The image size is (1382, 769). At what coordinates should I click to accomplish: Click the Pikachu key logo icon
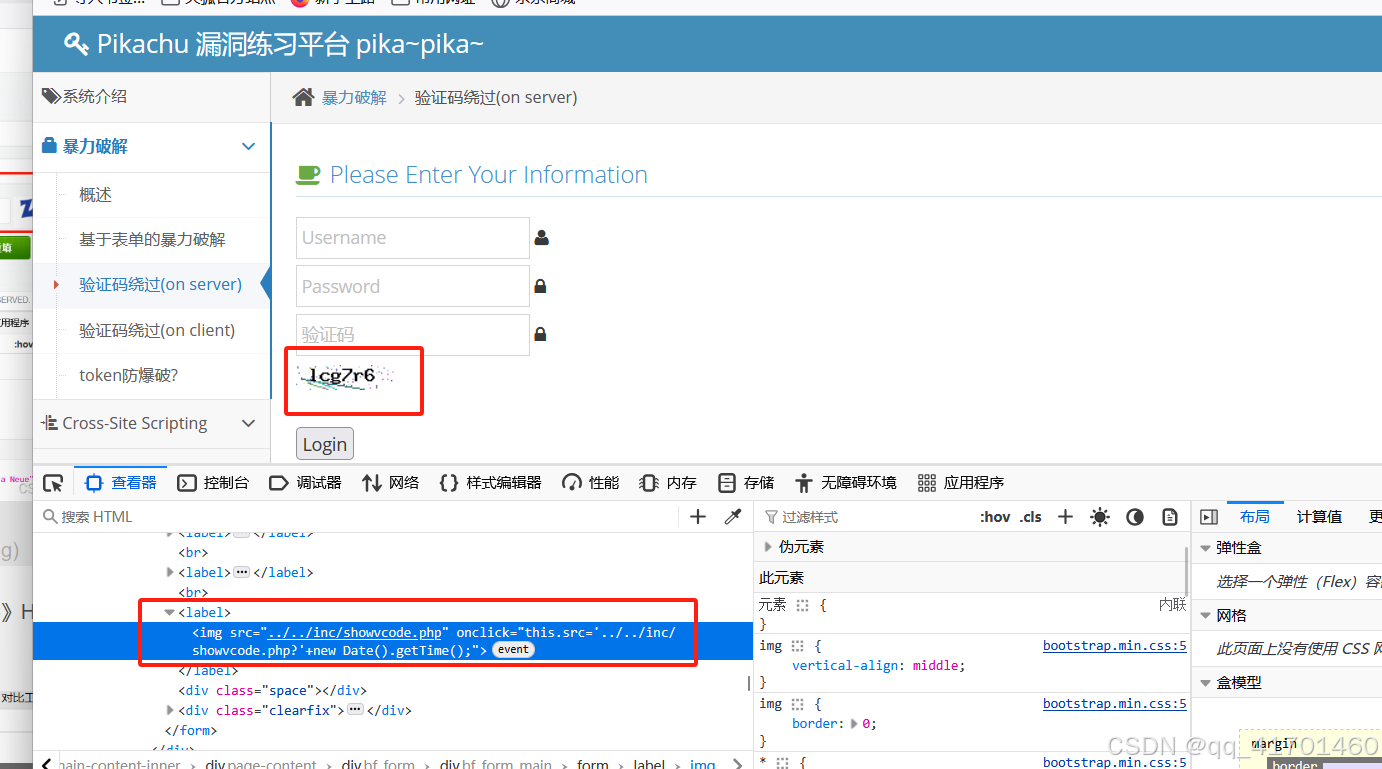[76, 44]
